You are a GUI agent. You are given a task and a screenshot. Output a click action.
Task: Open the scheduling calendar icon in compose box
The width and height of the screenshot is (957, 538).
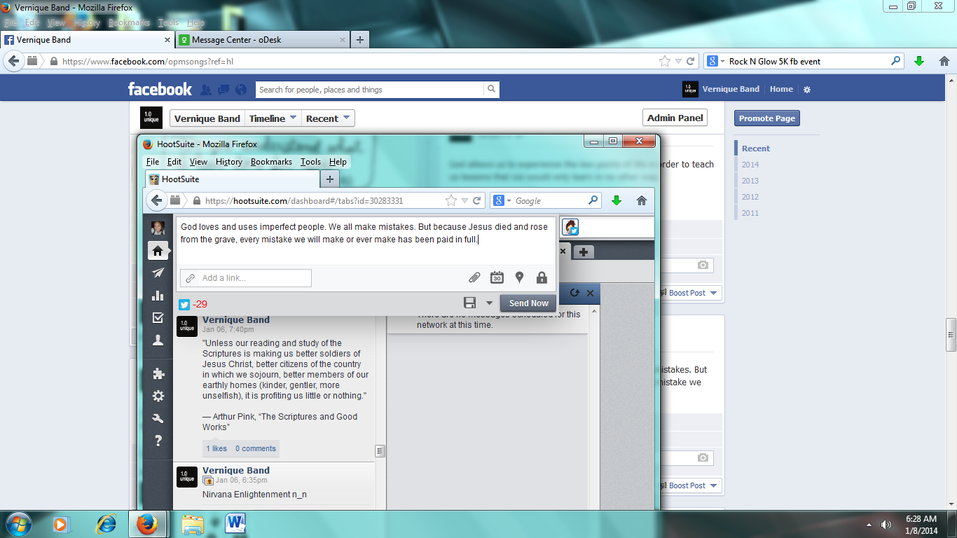[497, 278]
